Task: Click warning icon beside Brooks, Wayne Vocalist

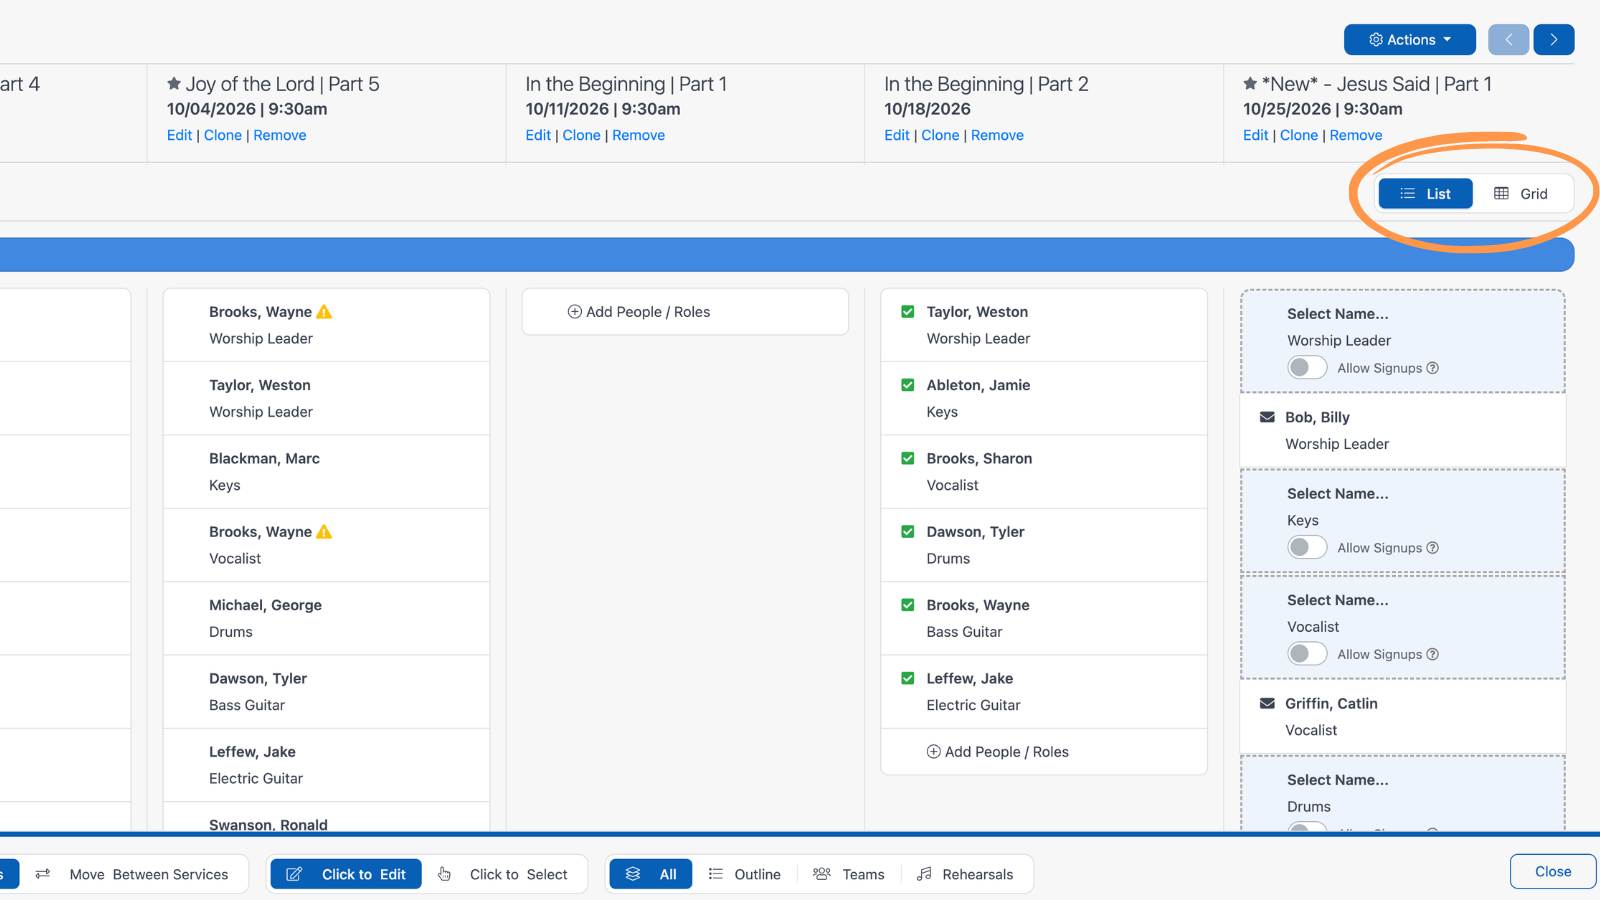Action: pyautogui.click(x=324, y=532)
